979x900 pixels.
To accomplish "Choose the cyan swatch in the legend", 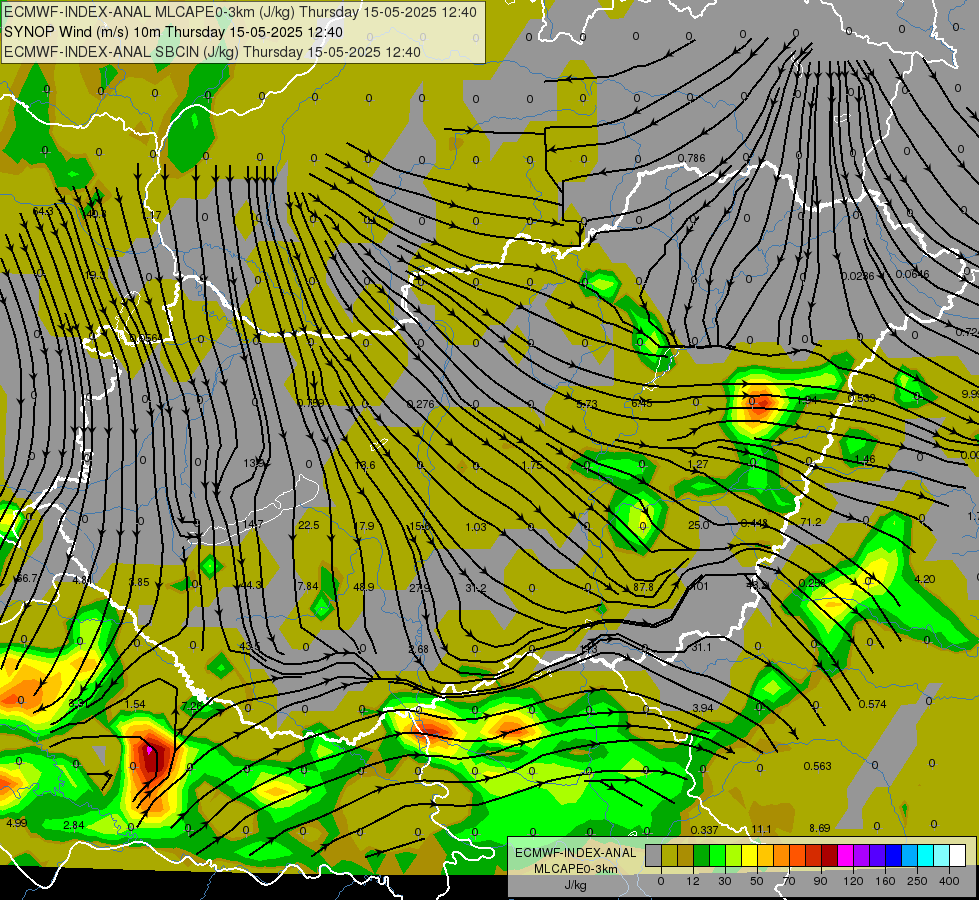I will pos(925,855).
